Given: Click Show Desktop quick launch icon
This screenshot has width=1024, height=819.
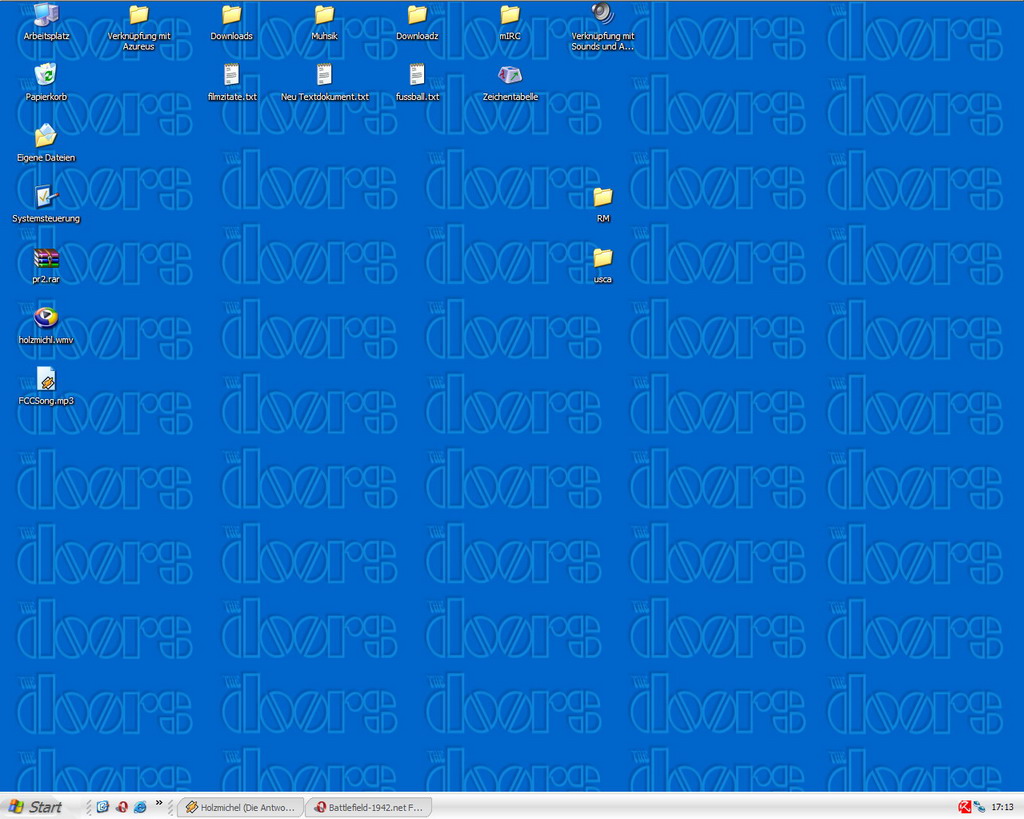Looking at the screenshot, I should pos(103,807).
